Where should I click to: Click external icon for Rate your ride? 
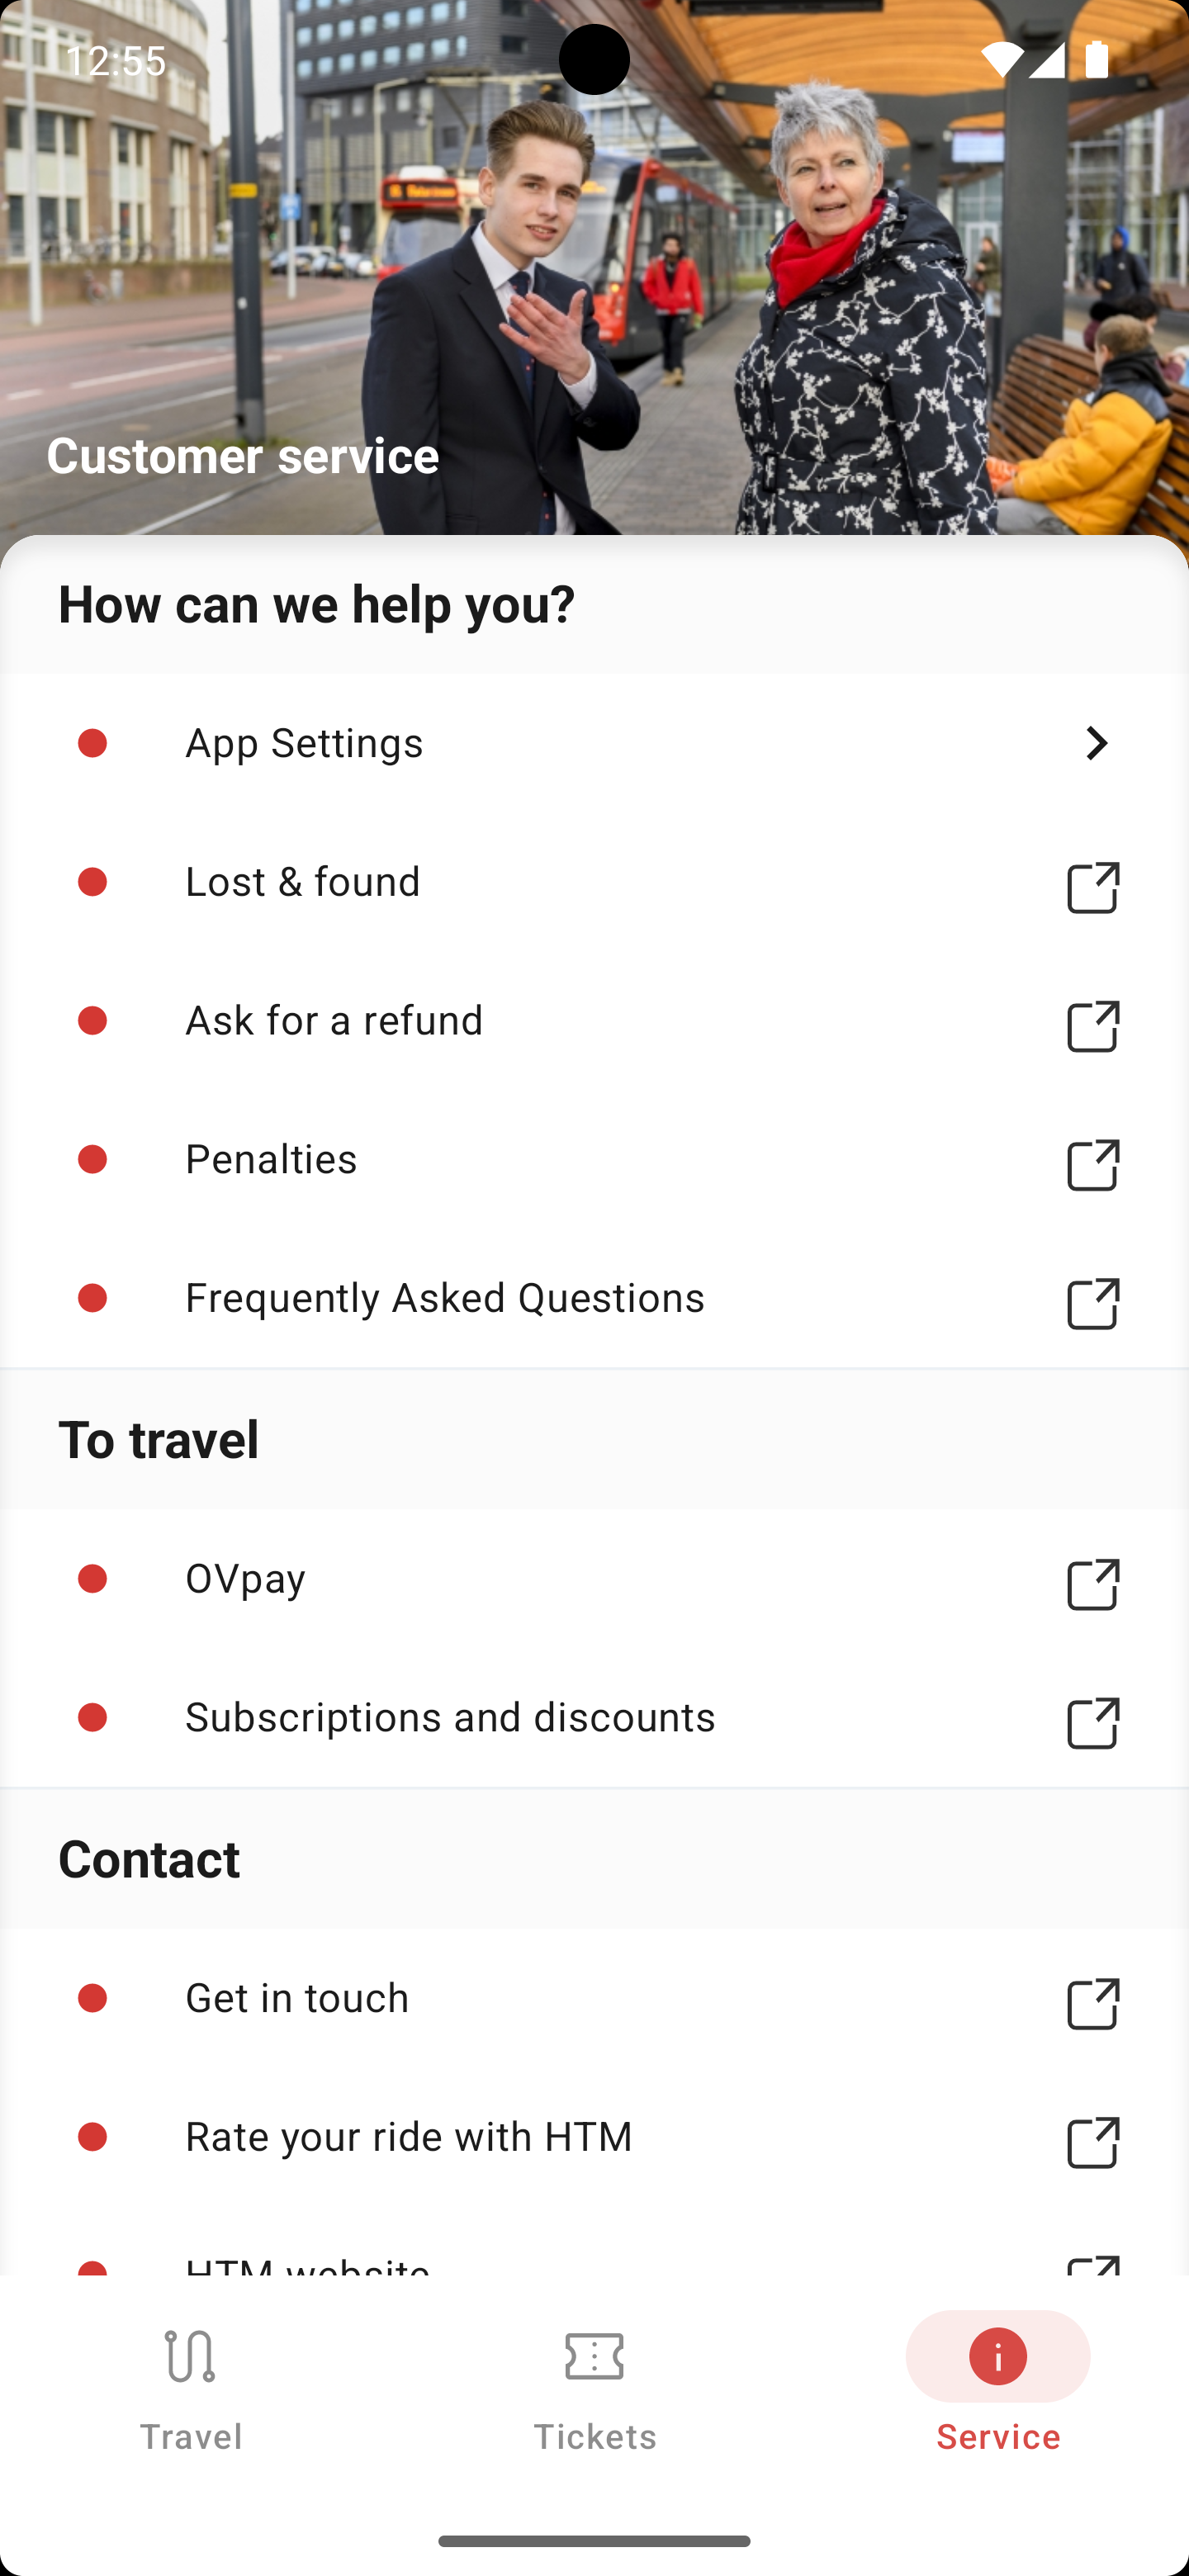1093,2142
